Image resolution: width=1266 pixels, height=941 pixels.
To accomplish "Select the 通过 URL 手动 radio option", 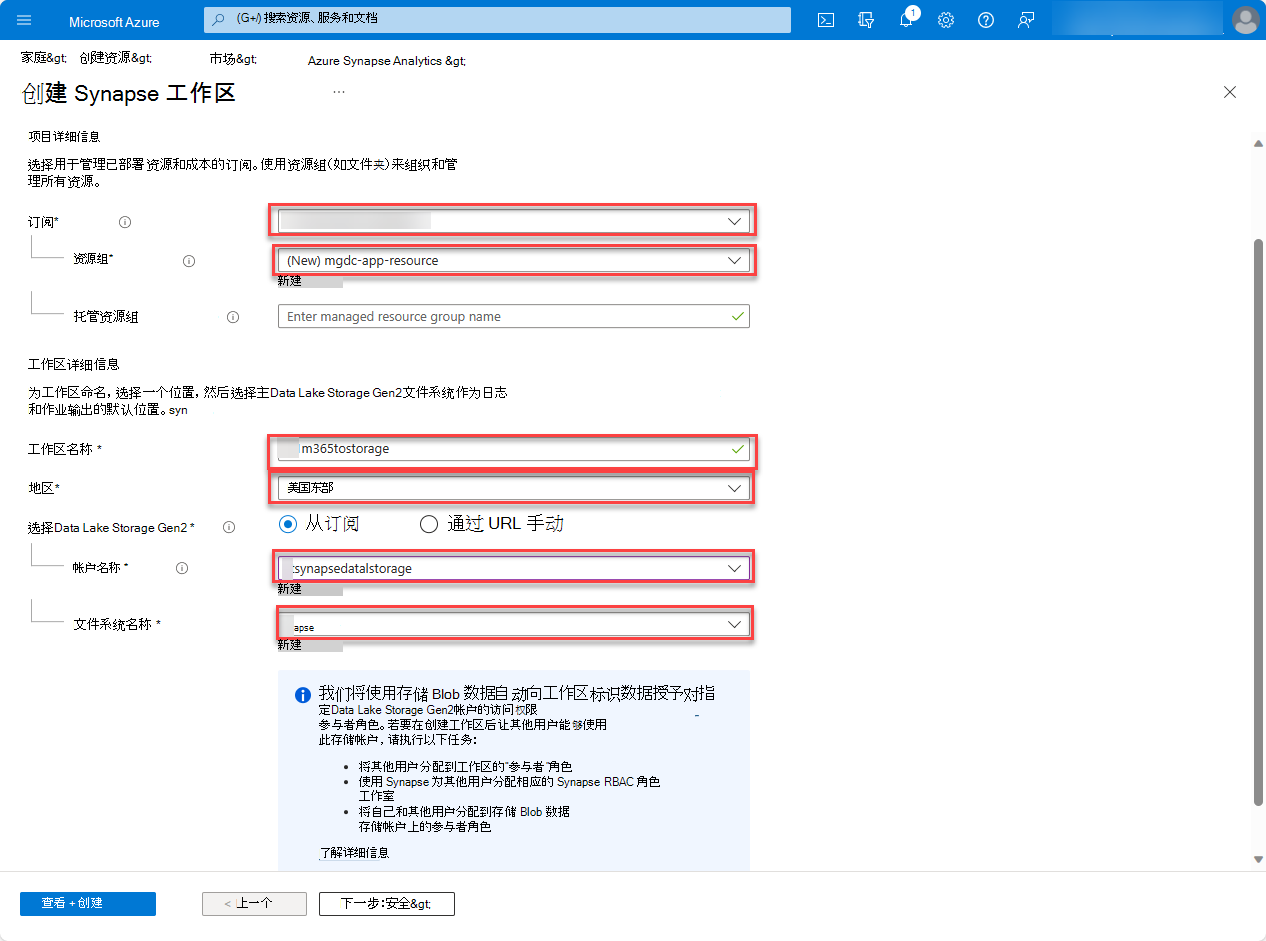I will tap(429, 524).
